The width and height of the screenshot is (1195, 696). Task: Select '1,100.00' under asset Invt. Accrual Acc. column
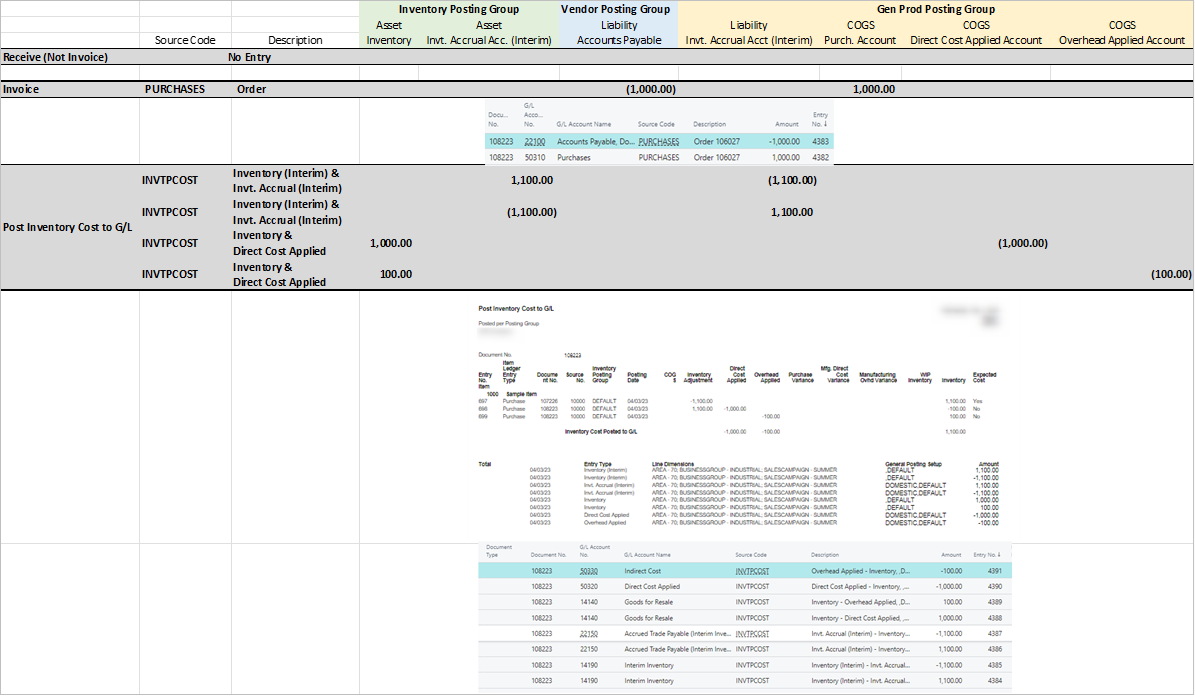(x=531, y=181)
